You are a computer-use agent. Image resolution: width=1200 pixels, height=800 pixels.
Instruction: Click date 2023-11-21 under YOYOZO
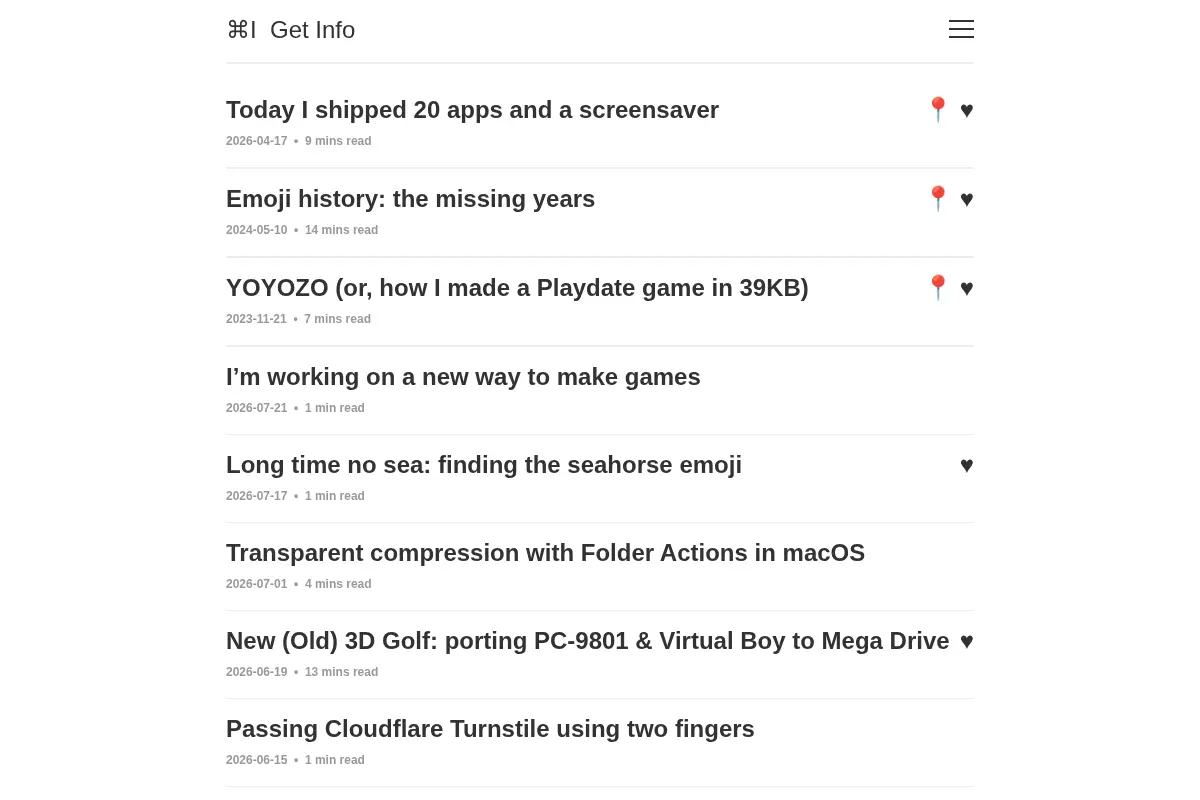tap(256, 319)
